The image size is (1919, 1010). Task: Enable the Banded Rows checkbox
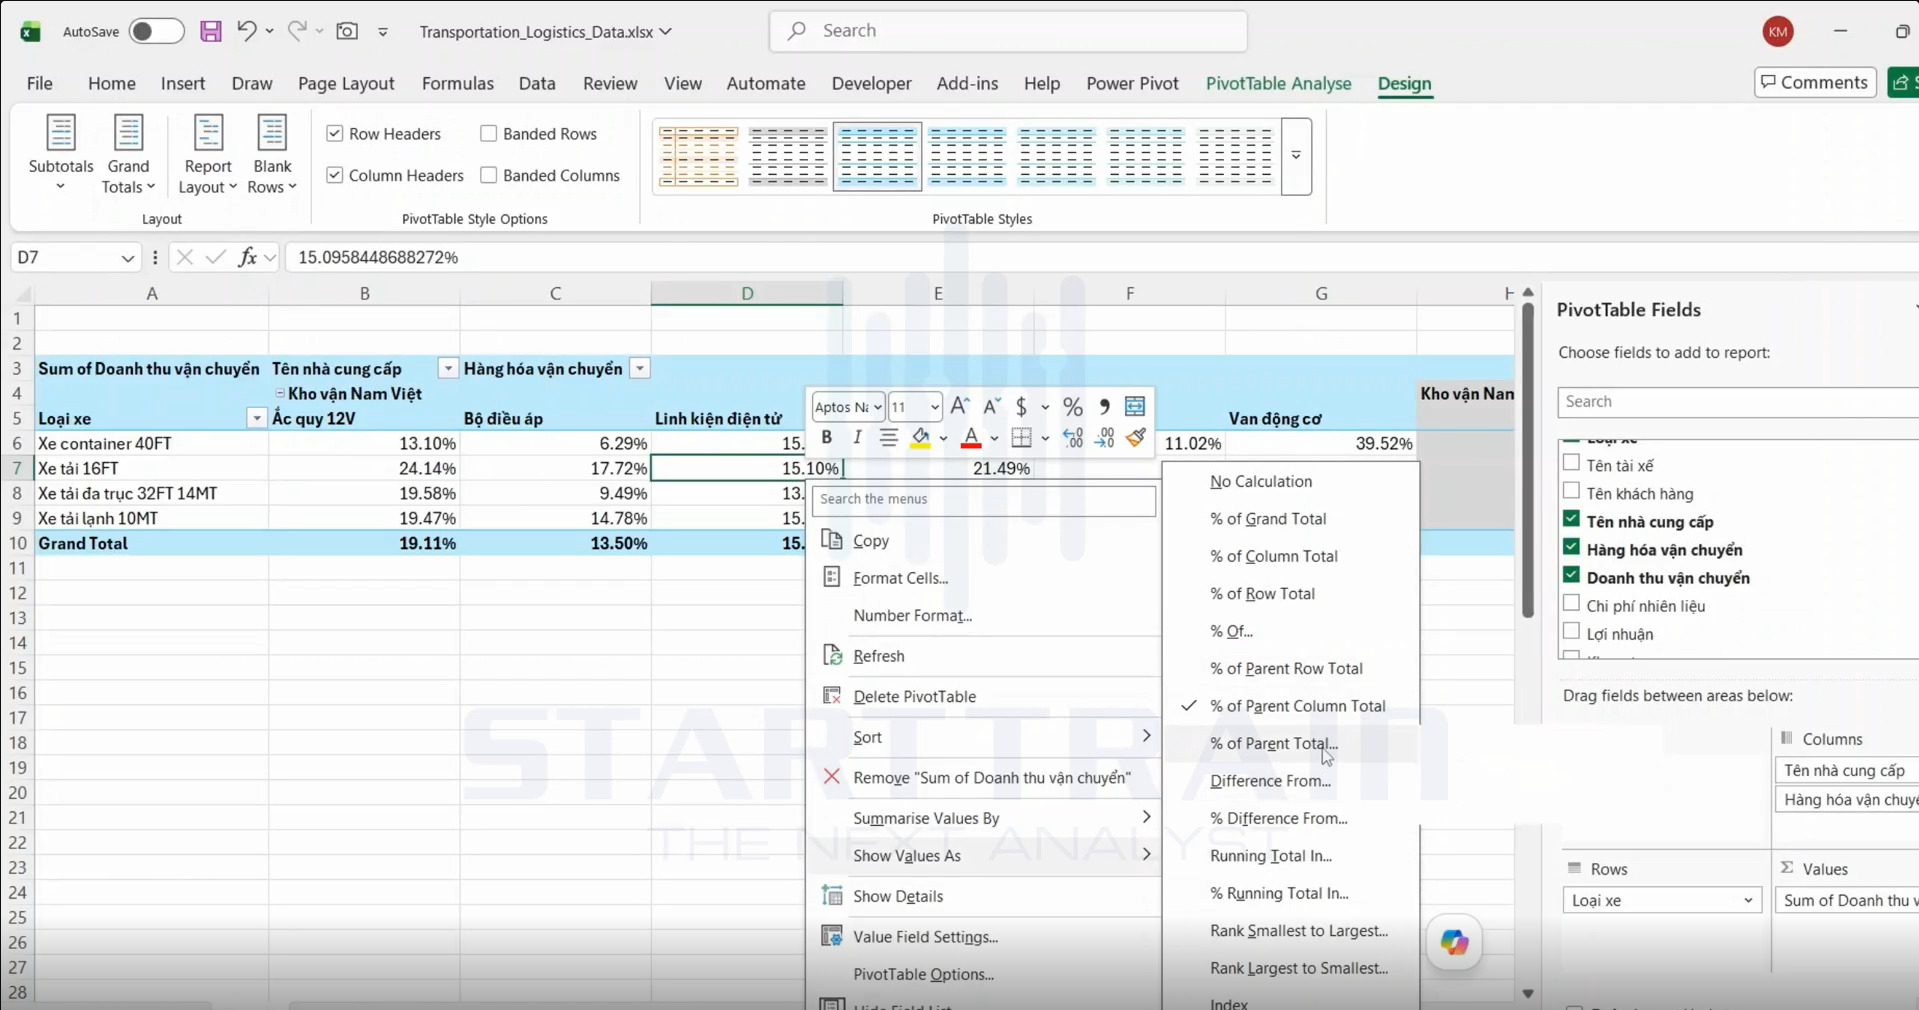(489, 133)
